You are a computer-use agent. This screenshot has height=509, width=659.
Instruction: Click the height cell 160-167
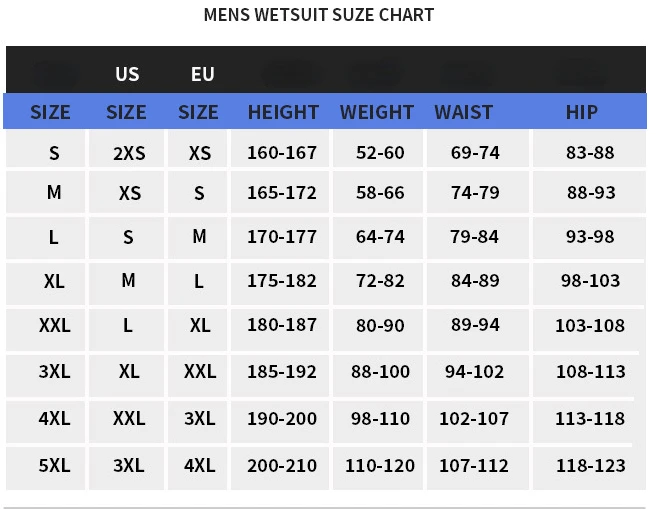(281, 153)
